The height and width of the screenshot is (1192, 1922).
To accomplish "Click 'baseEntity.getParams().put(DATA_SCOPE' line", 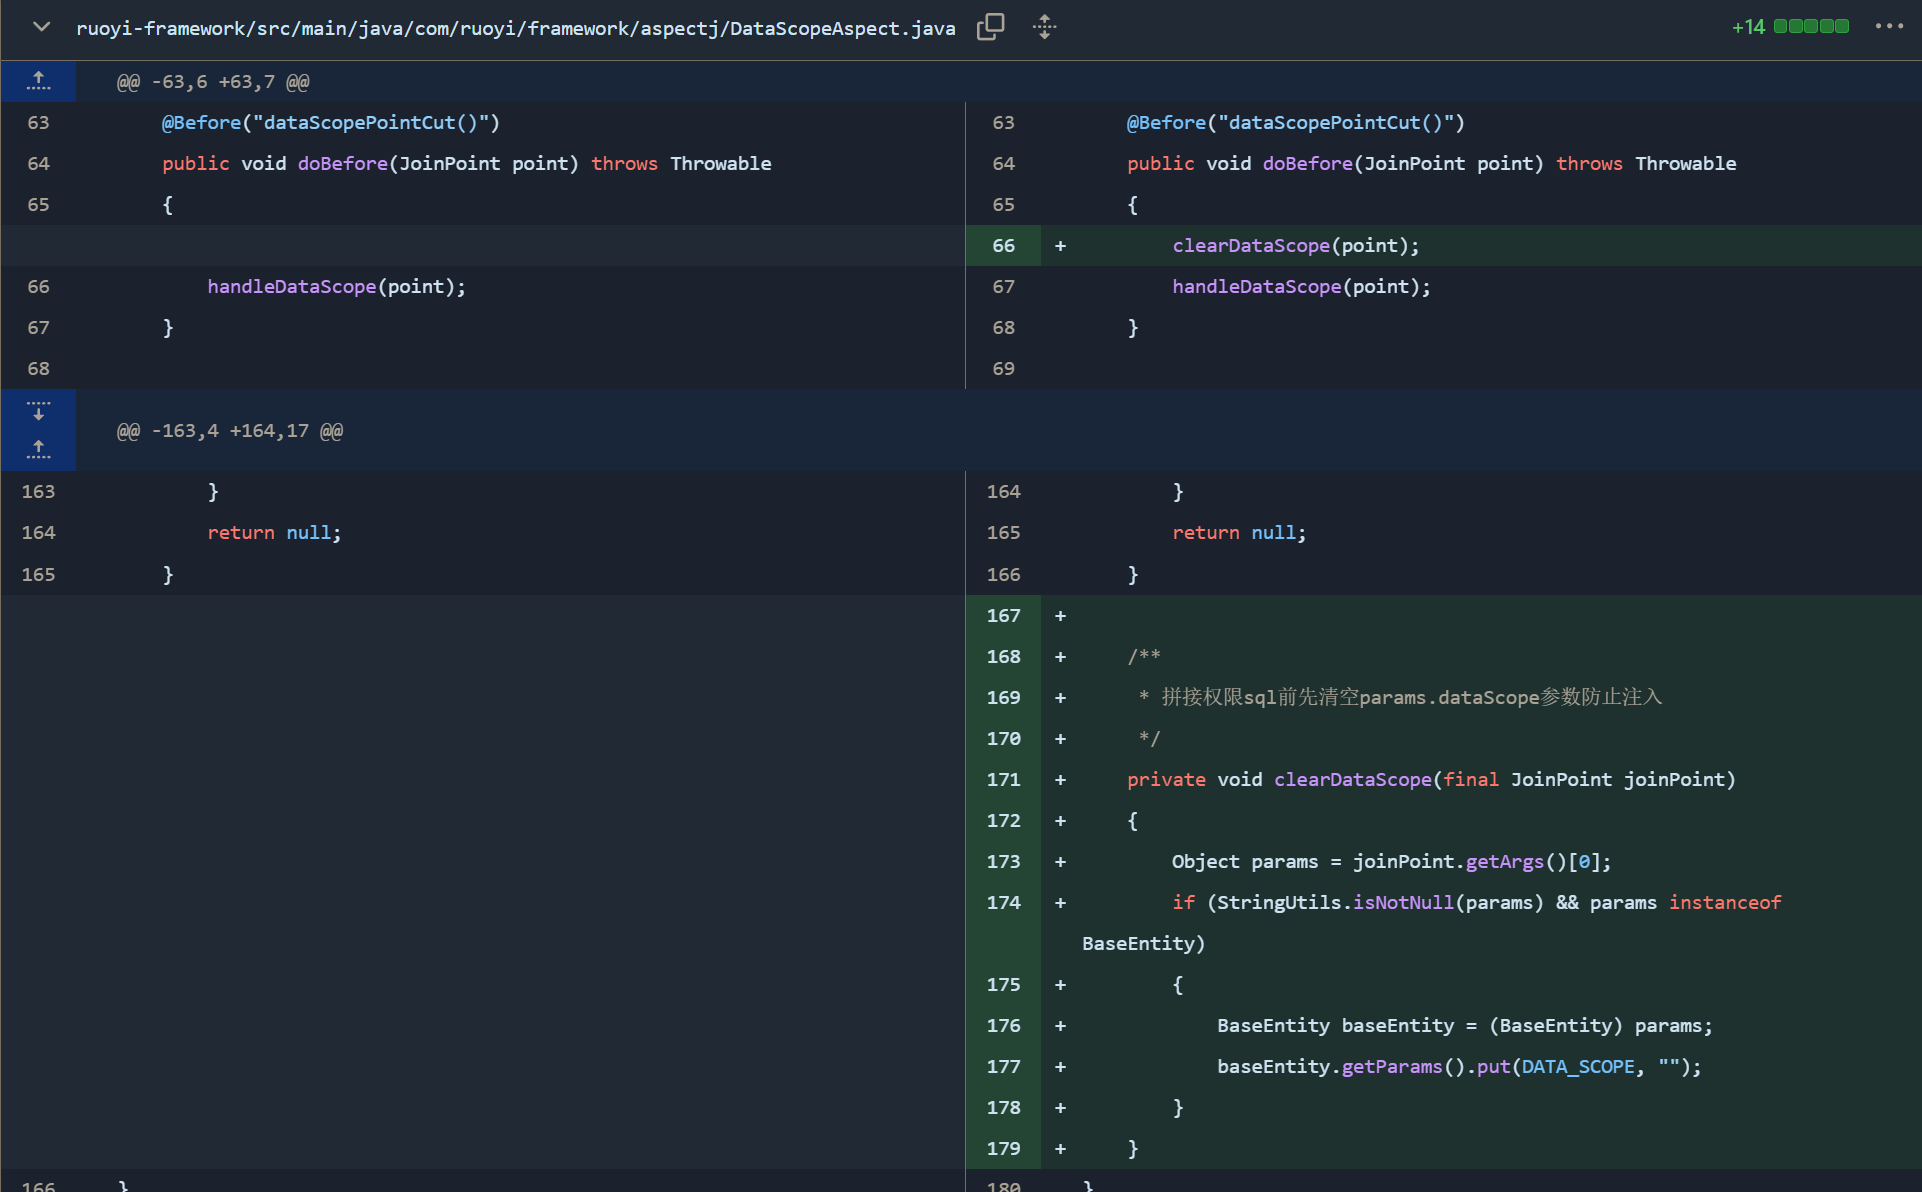I will 1459,1066.
